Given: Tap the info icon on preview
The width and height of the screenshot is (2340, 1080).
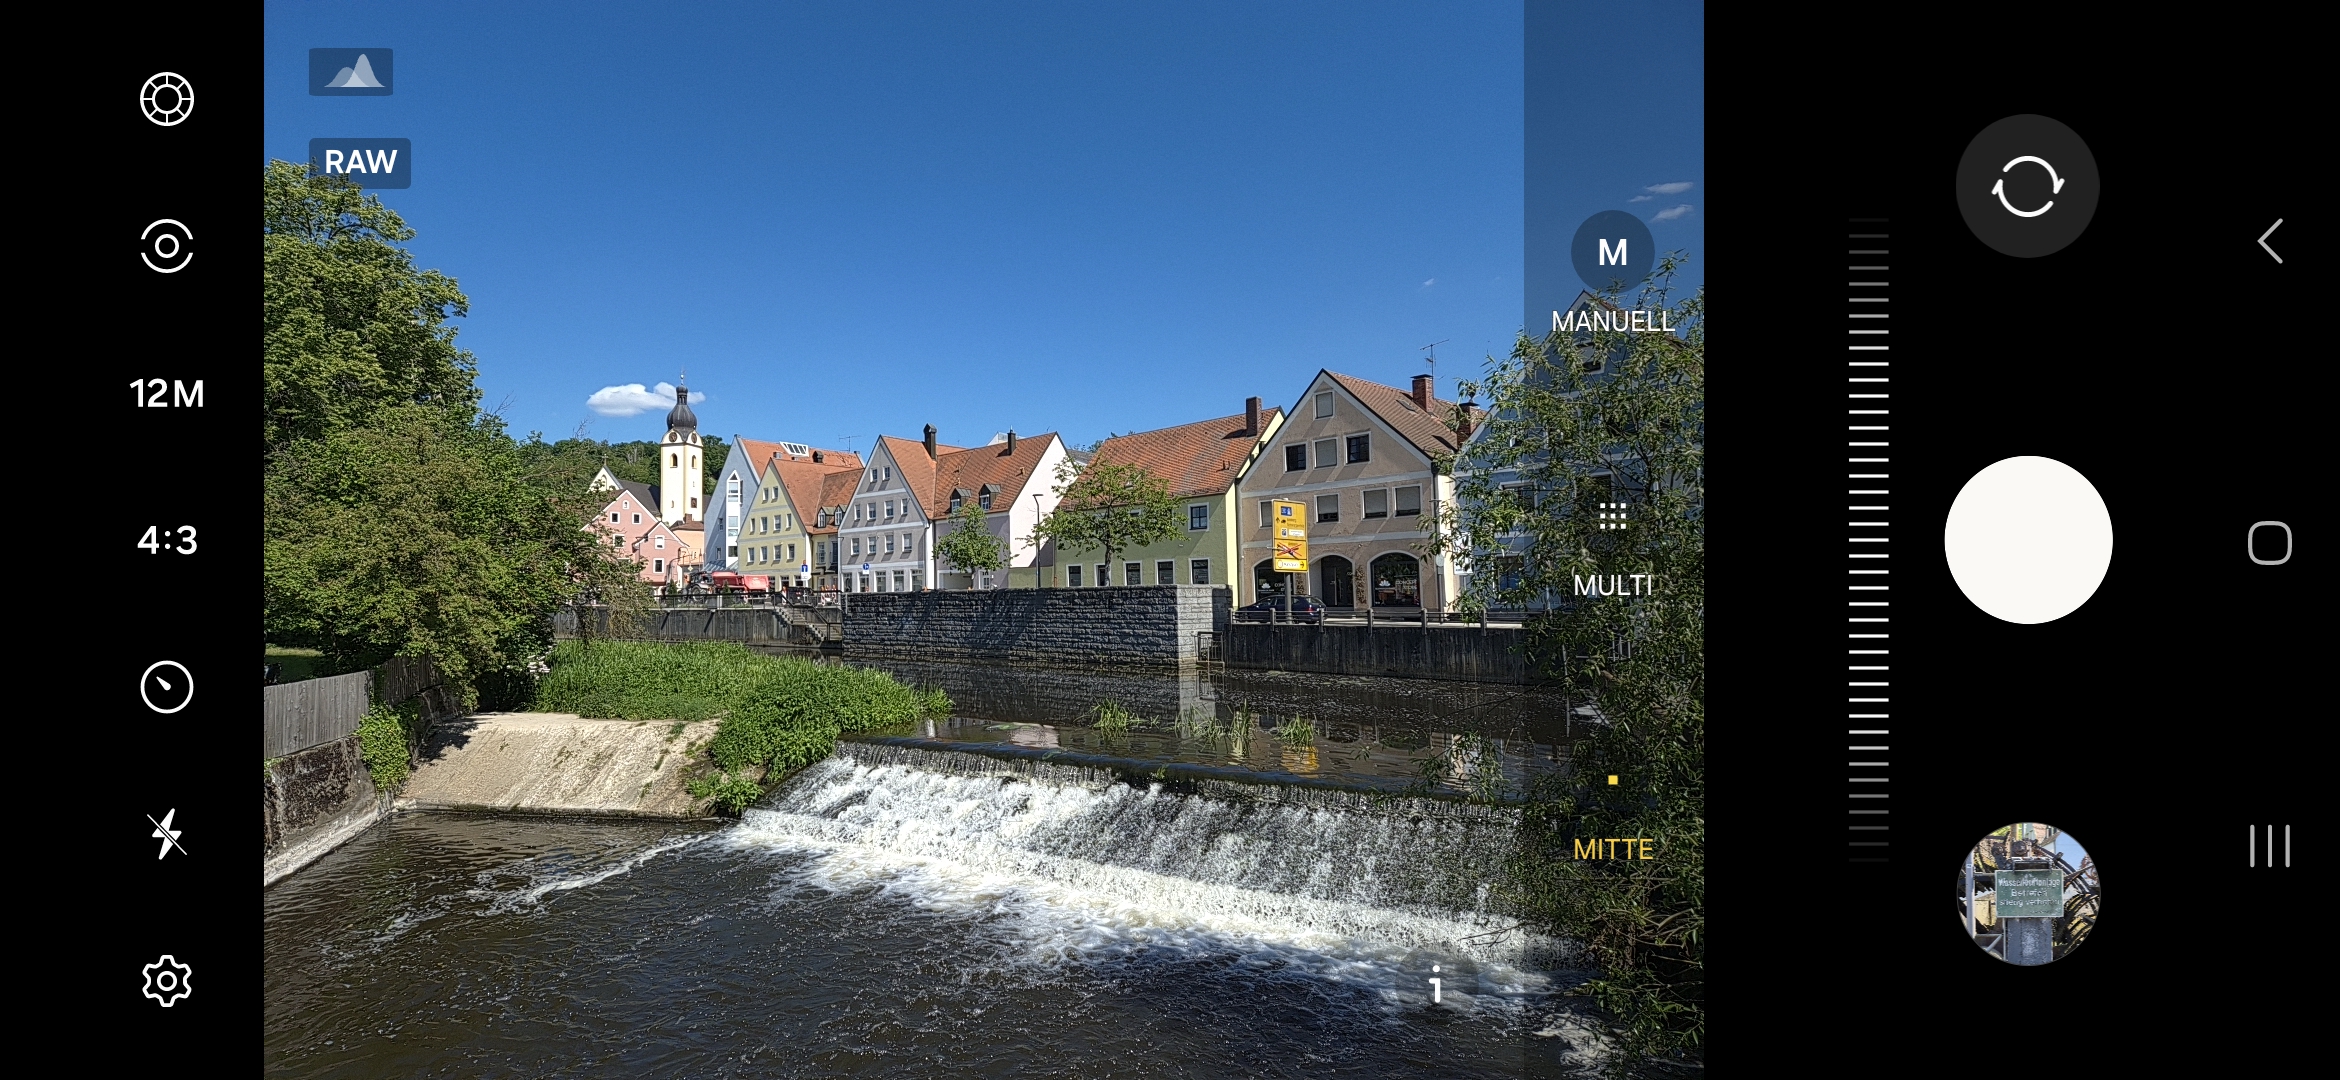Looking at the screenshot, I should [x=1436, y=984].
